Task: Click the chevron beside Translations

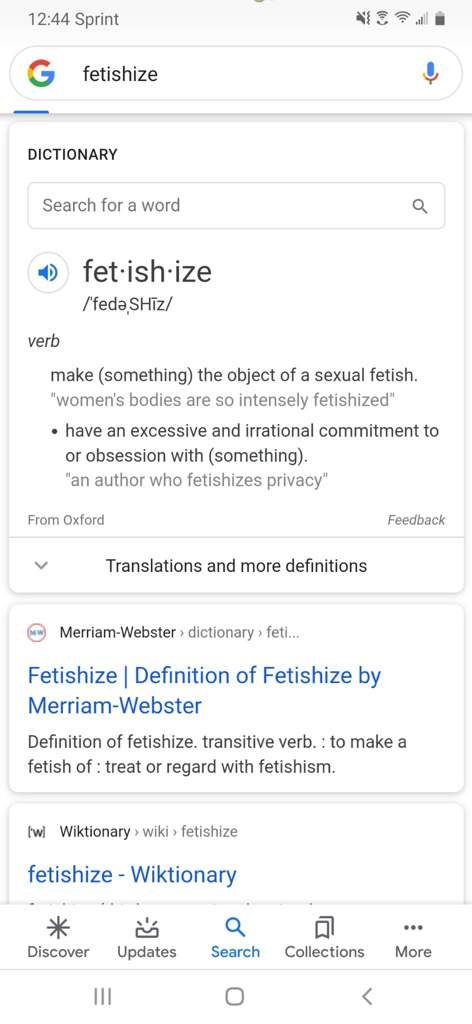Action: click(41, 566)
